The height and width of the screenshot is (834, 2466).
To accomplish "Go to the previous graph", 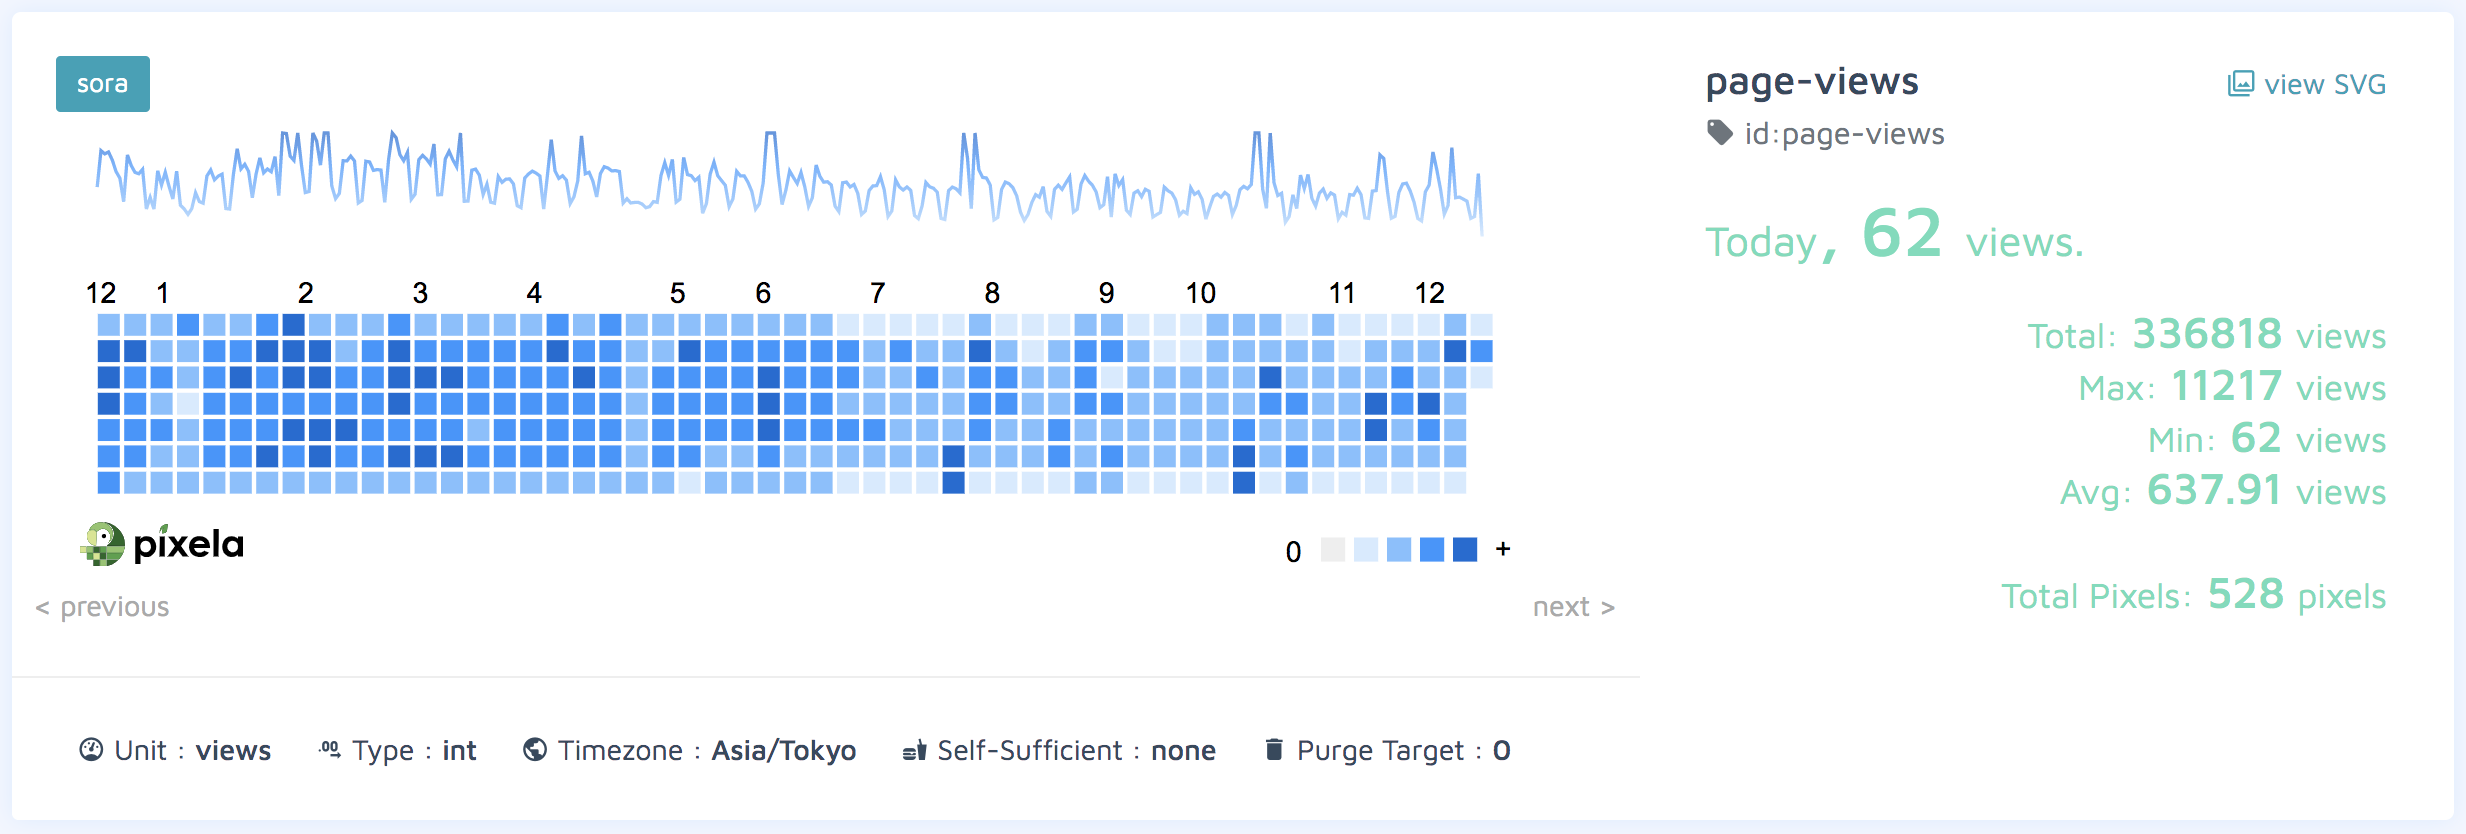I will 102,607.
